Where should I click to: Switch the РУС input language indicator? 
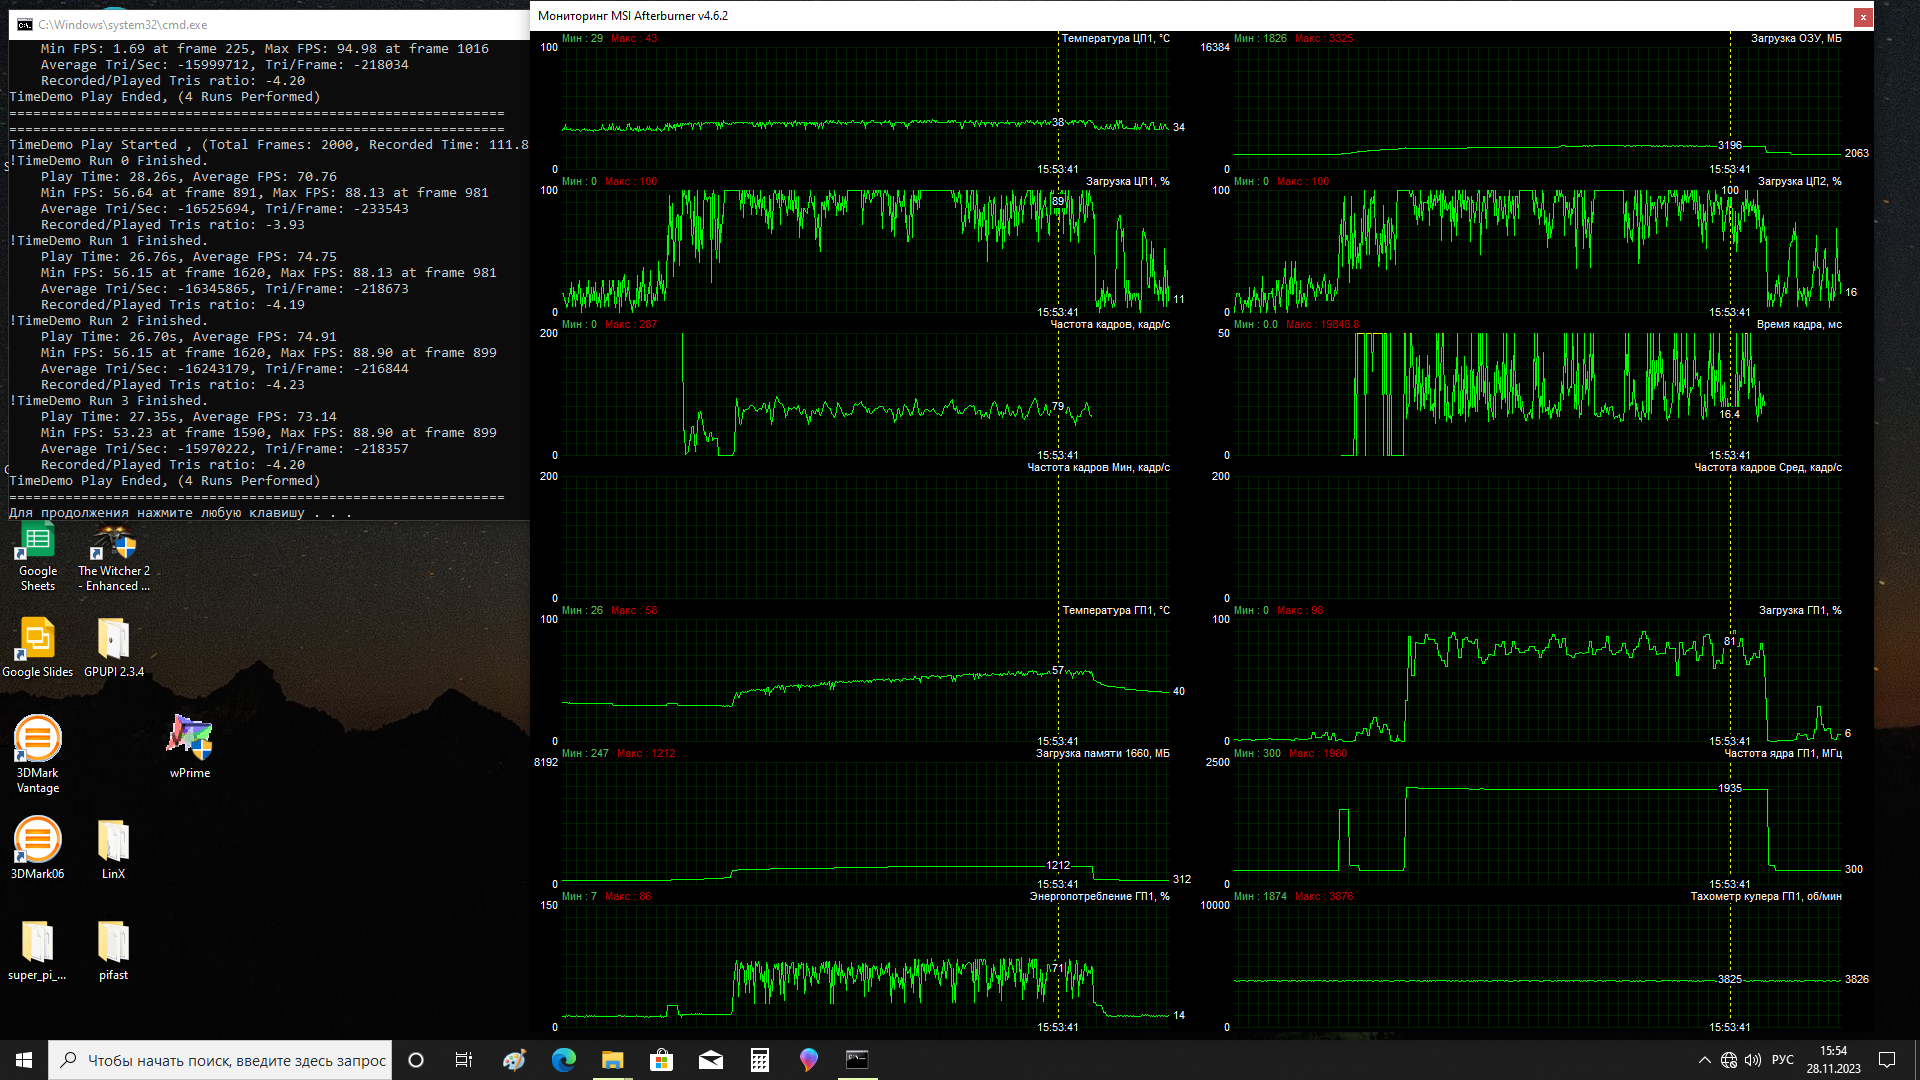point(1783,1060)
